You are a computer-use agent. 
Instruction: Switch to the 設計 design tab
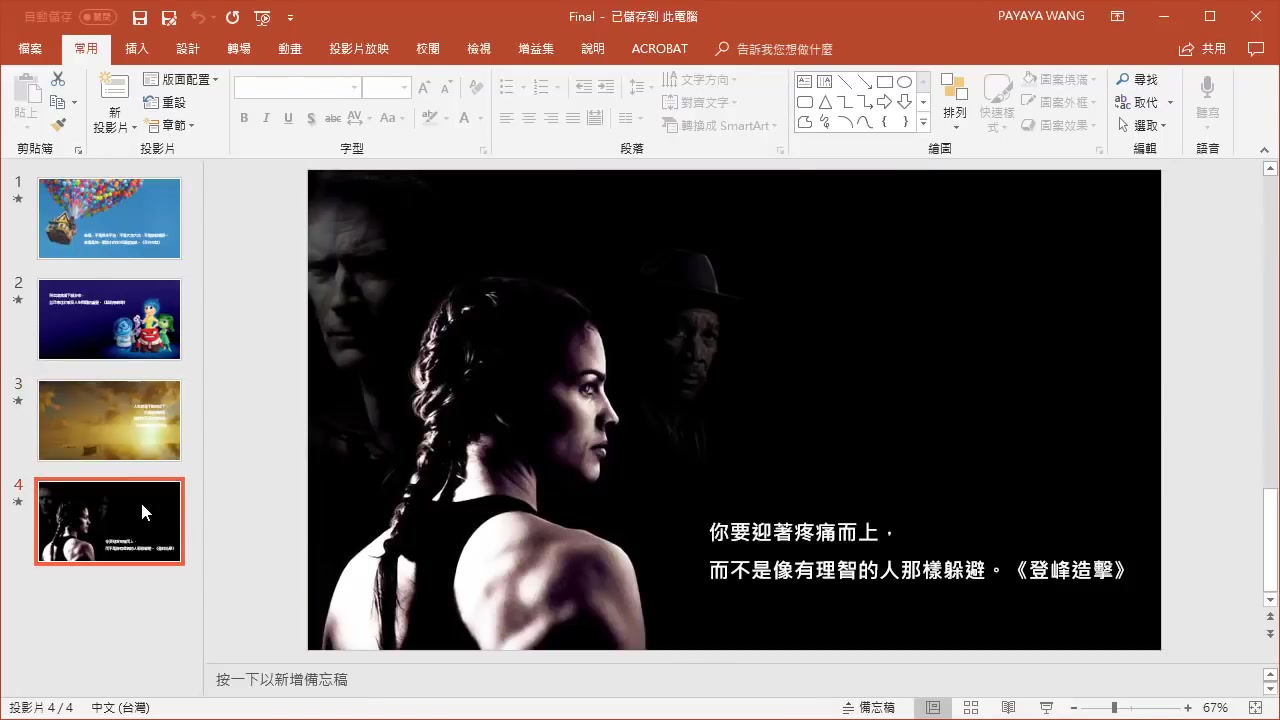188,49
